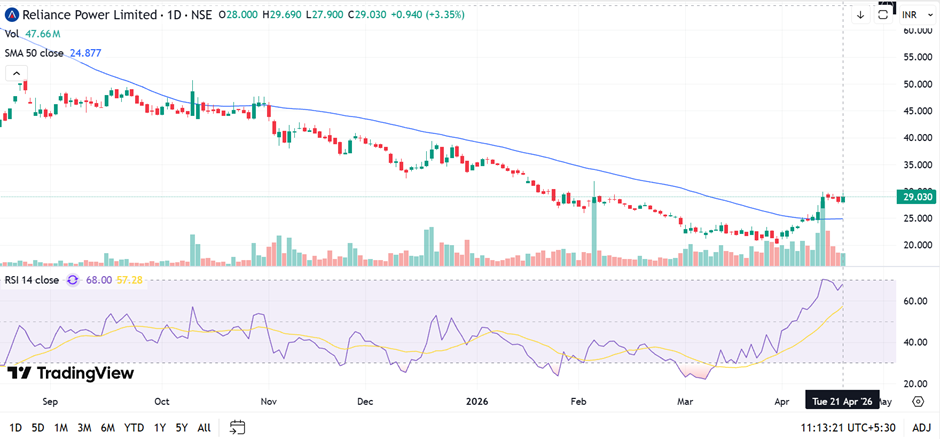Collapse the indicator legend with chevron
The width and height of the screenshot is (940, 439).
(15, 73)
